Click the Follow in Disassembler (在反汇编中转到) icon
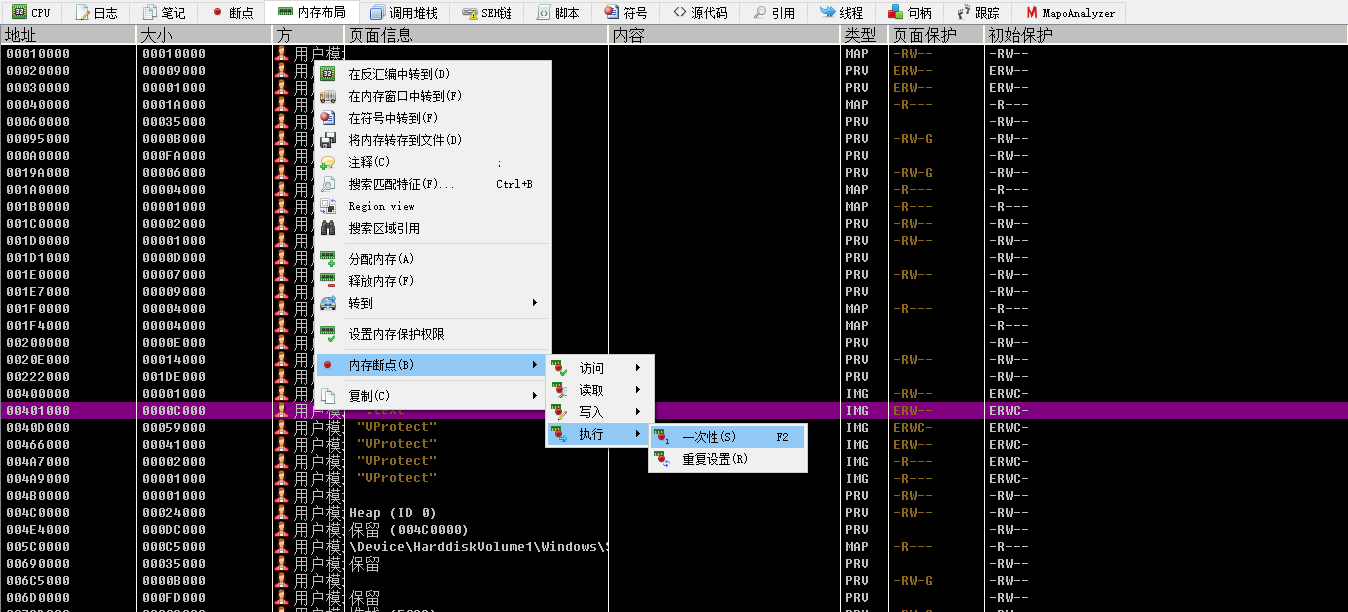 click(x=327, y=74)
